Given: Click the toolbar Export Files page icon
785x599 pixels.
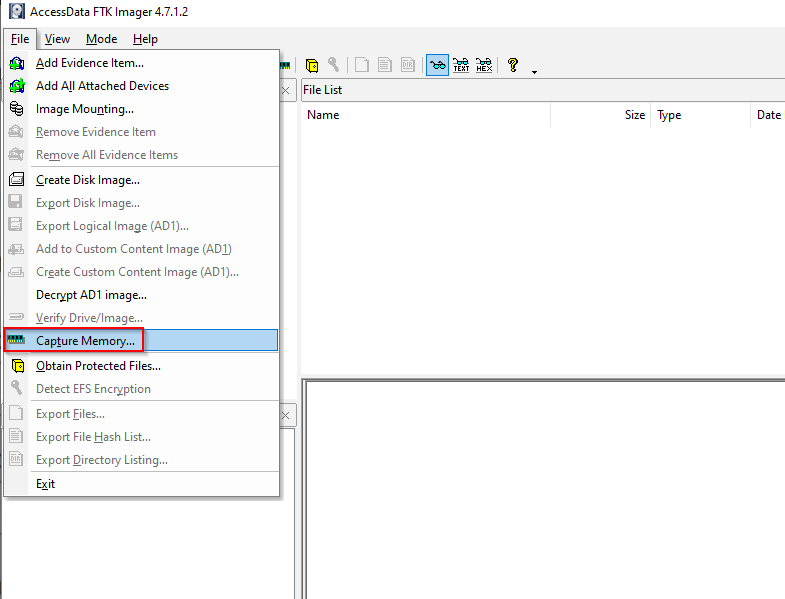Looking at the screenshot, I should (361, 65).
